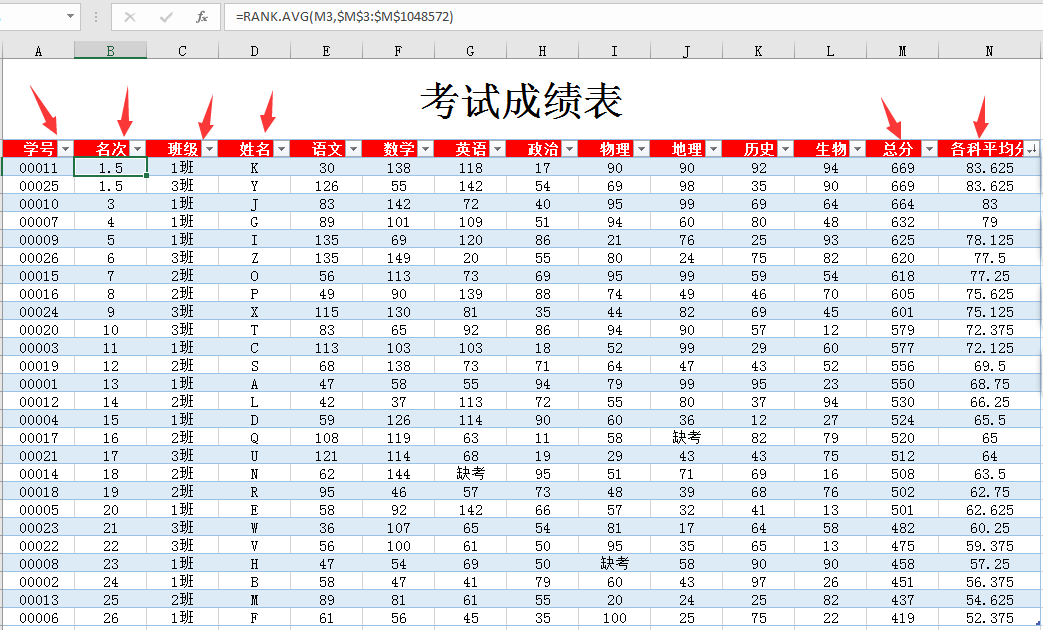Open the 语文 filter dropdown
Image resolution: width=1043 pixels, height=630 pixels.
tap(354, 148)
